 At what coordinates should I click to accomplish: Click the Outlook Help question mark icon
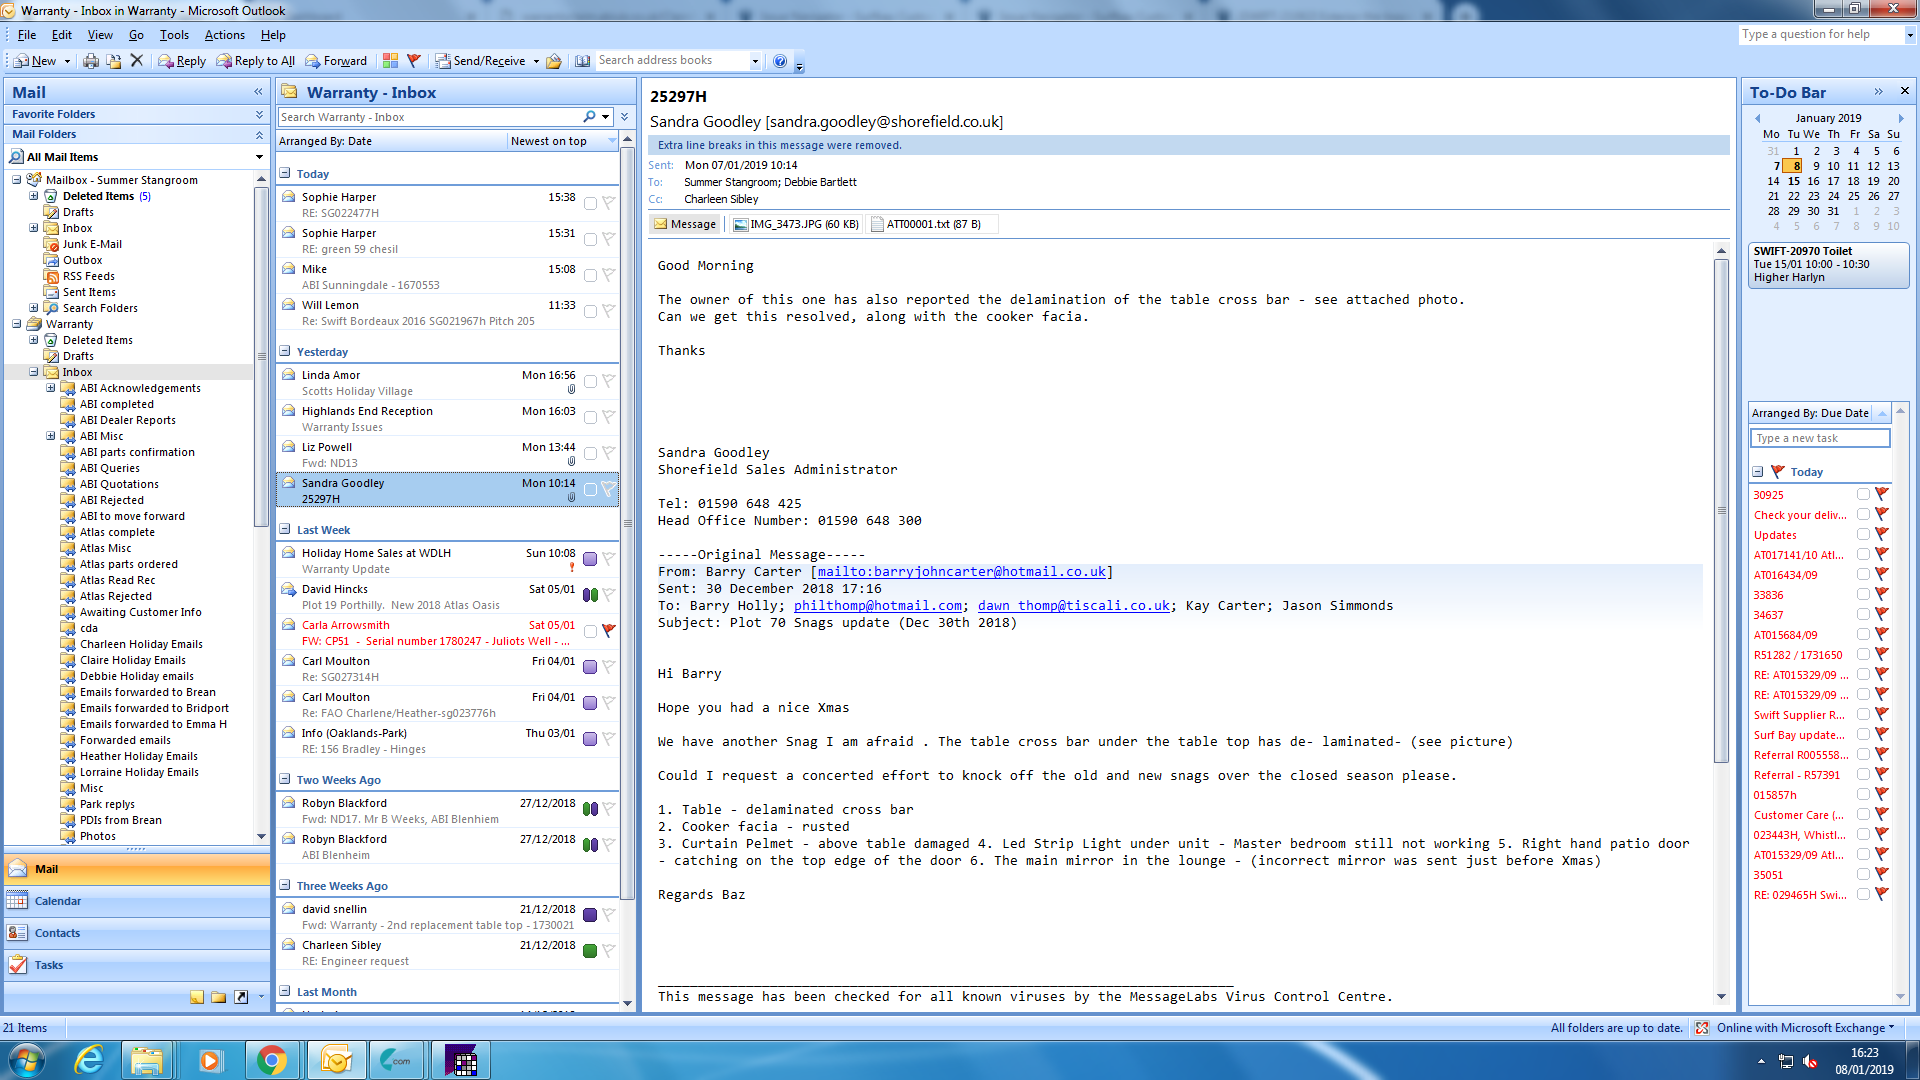coord(780,61)
